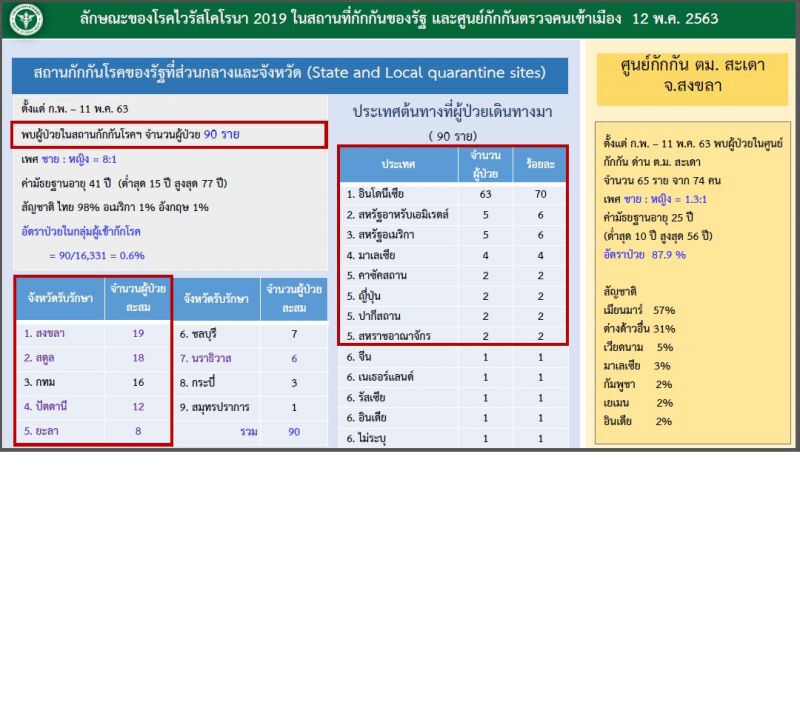The height and width of the screenshot is (711, 800).
Task: Click country row '6. รัสเซีย'
Action: point(453,397)
